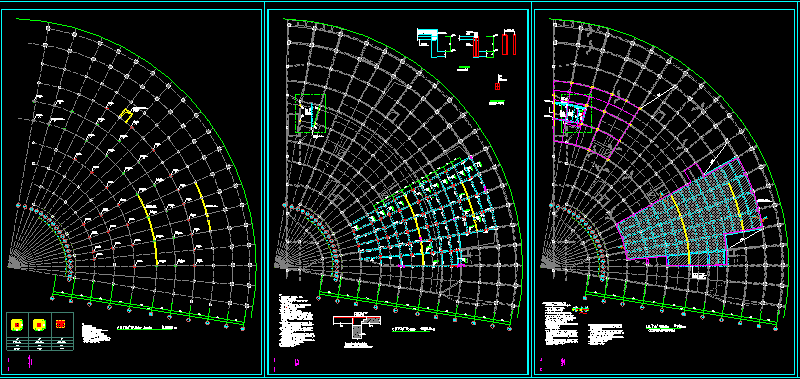Select the white notes text block in the middle sheet
The image size is (800, 379).
[296, 320]
